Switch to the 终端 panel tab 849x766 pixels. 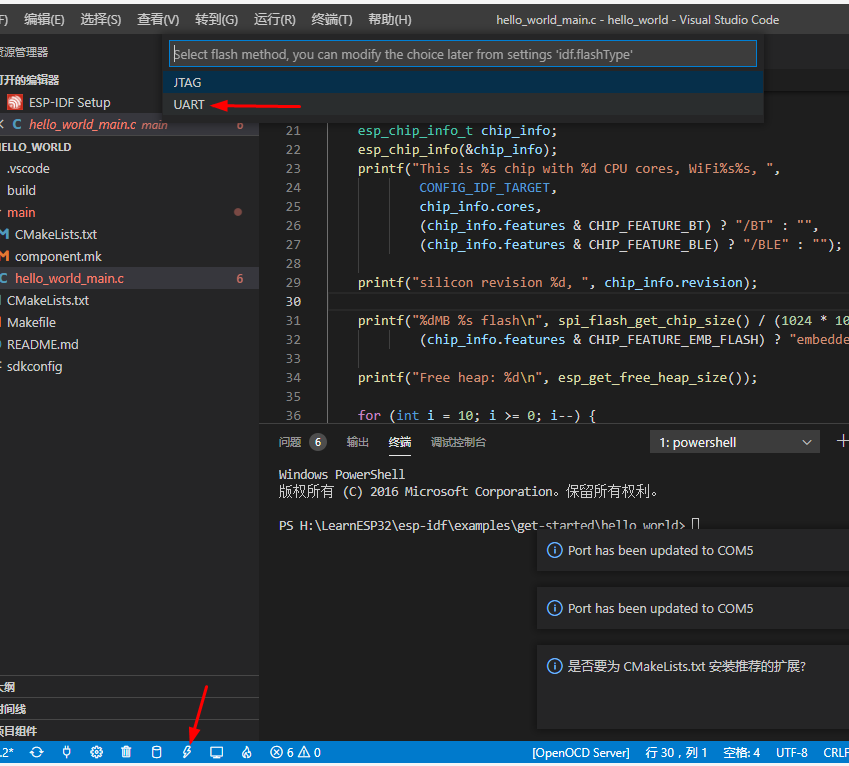click(x=400, y=442)
